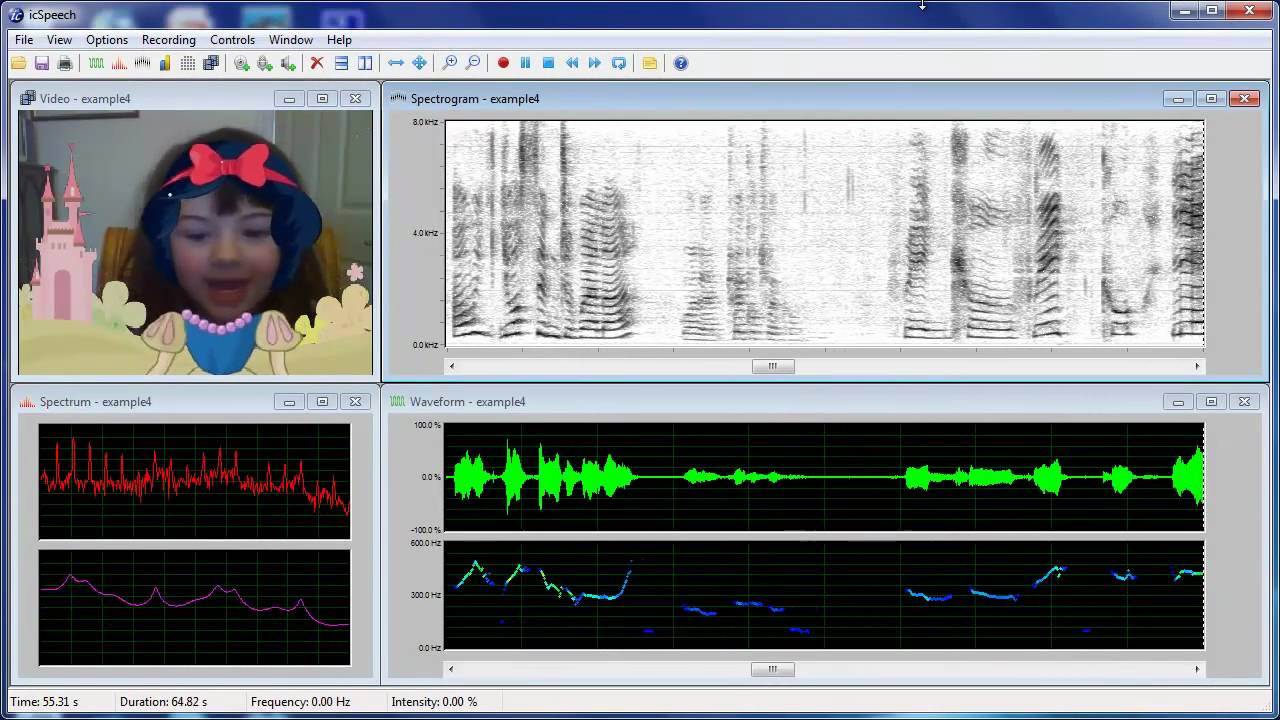Image resolution: width=1280 pixels, height=720 pixels.
Task: Click the Video window title bar icon
Action: click(28, 99)
